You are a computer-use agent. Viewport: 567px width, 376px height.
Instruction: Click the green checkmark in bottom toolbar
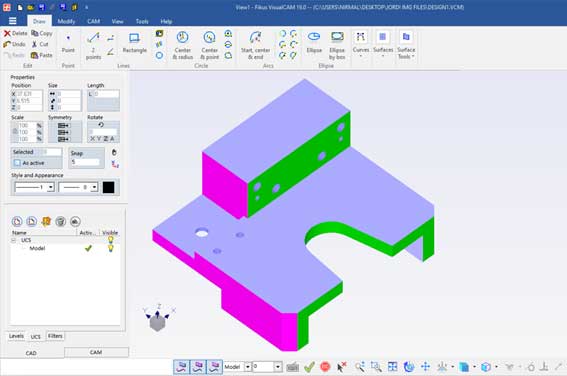pos(309,367)
